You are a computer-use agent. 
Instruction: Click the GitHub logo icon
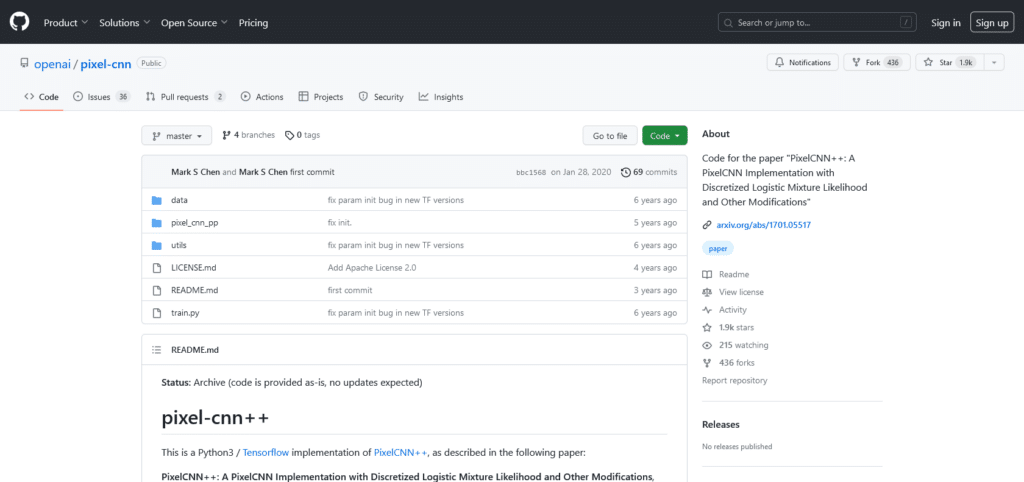coord(21,22)
